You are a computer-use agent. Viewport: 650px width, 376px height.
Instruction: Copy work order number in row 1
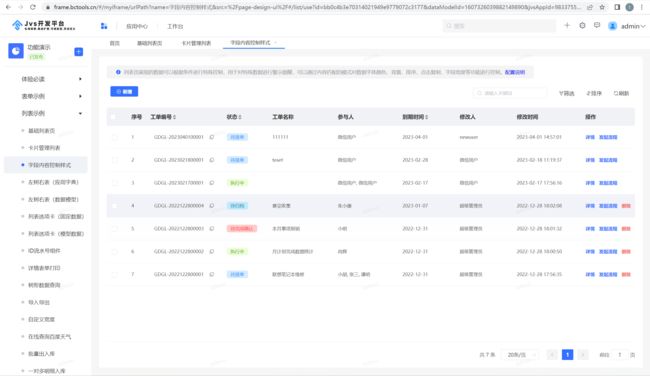[x=212, y=137]
